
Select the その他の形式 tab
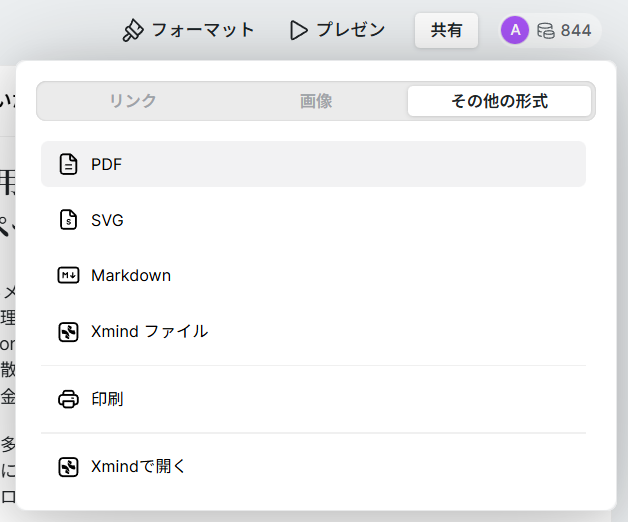click(x=499, y=101)
